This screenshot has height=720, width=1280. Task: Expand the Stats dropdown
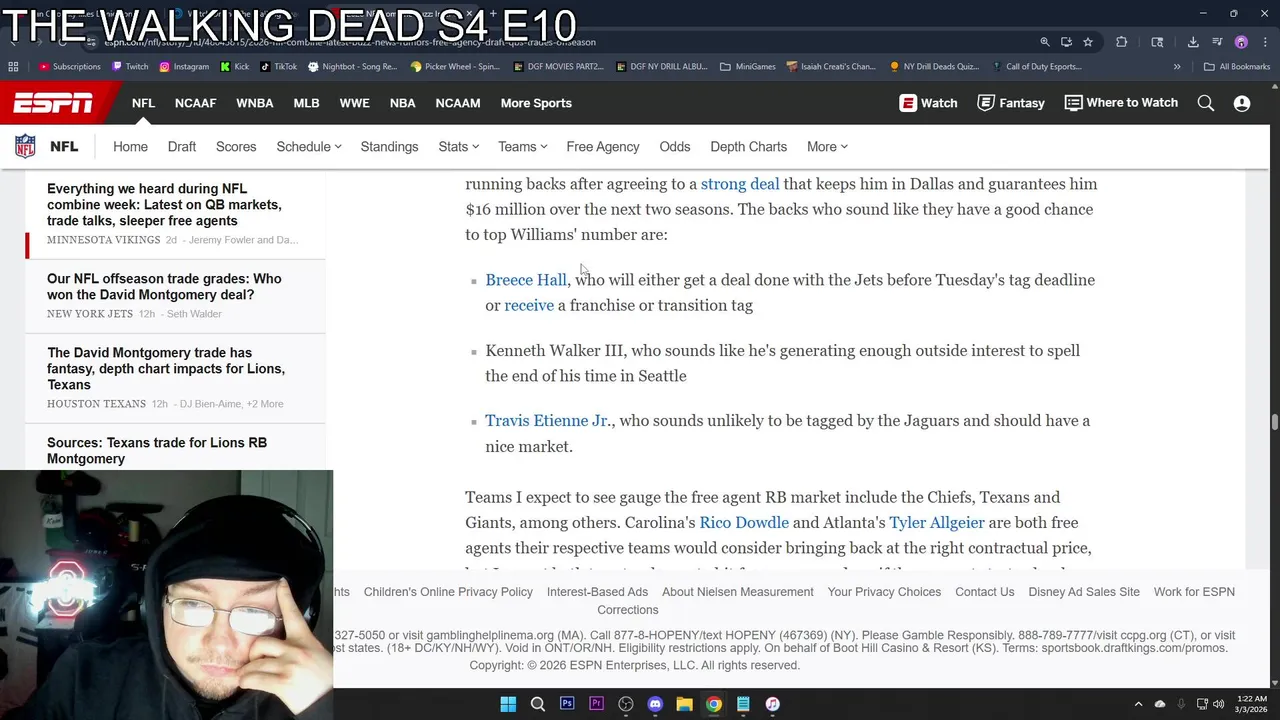point(459,147)
